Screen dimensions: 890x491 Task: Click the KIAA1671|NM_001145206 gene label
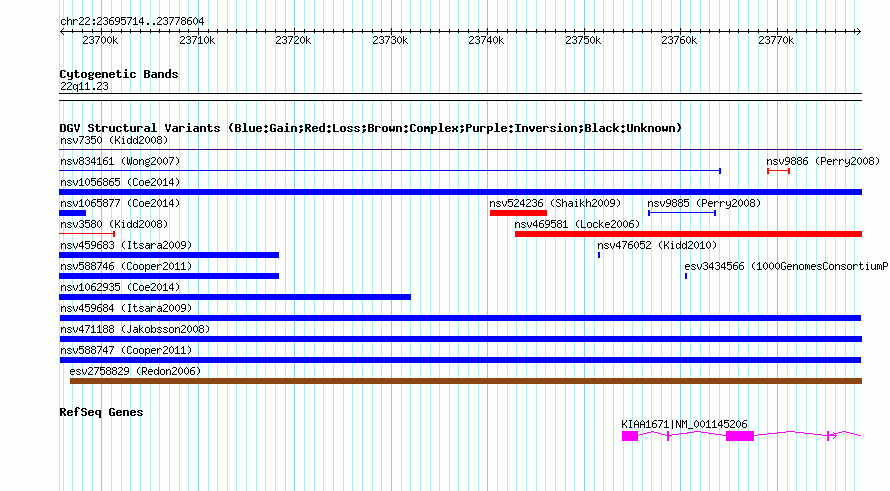(x=684, y=424)
